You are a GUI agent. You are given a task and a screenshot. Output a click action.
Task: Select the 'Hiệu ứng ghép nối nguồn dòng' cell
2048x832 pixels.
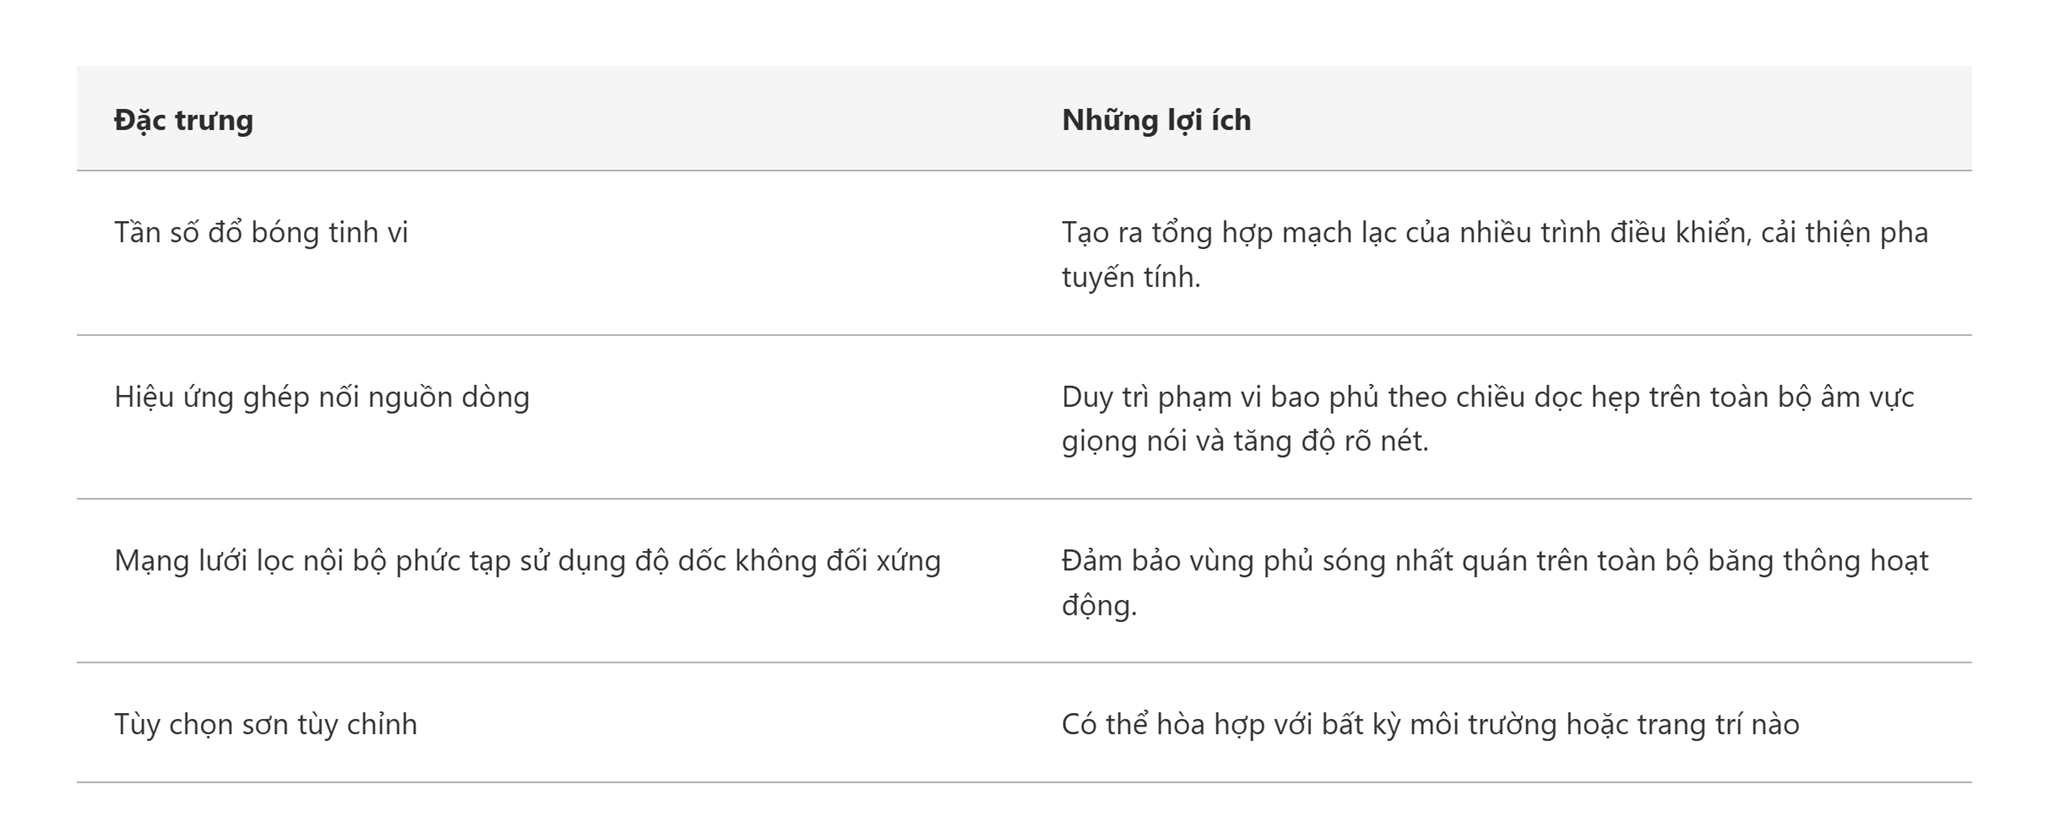click(x=322, y=397)
